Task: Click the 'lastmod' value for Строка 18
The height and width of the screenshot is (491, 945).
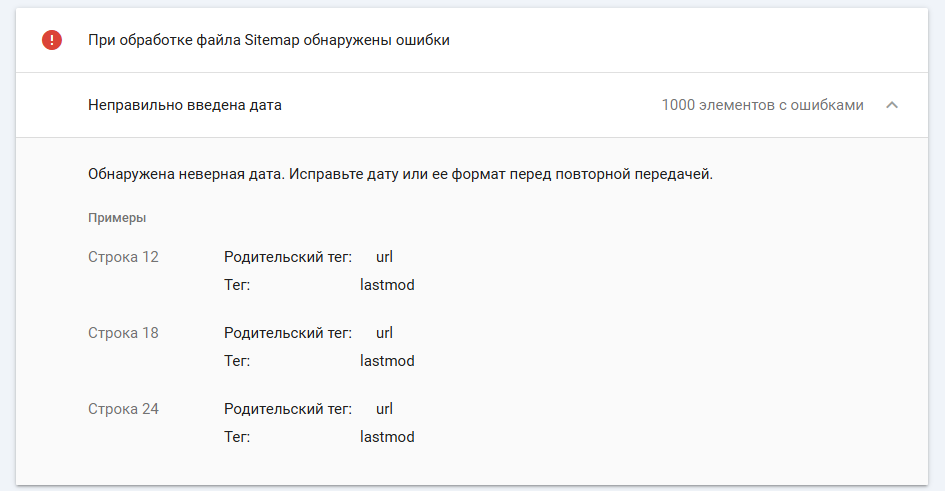Action: click(387, 361)
